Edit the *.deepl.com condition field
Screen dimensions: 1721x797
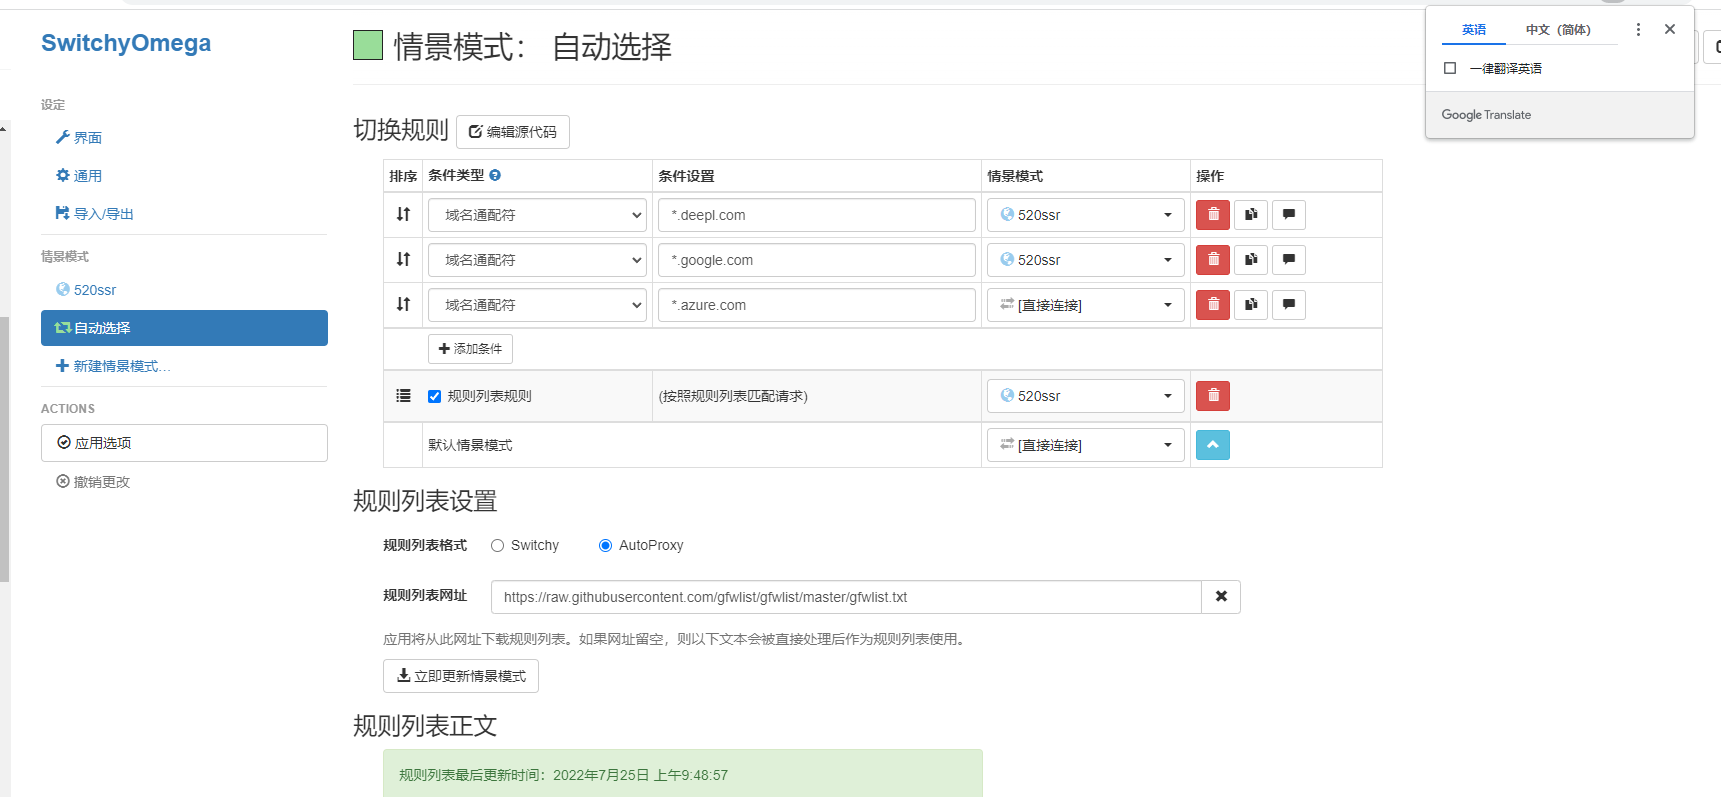[x=817, y=215]
